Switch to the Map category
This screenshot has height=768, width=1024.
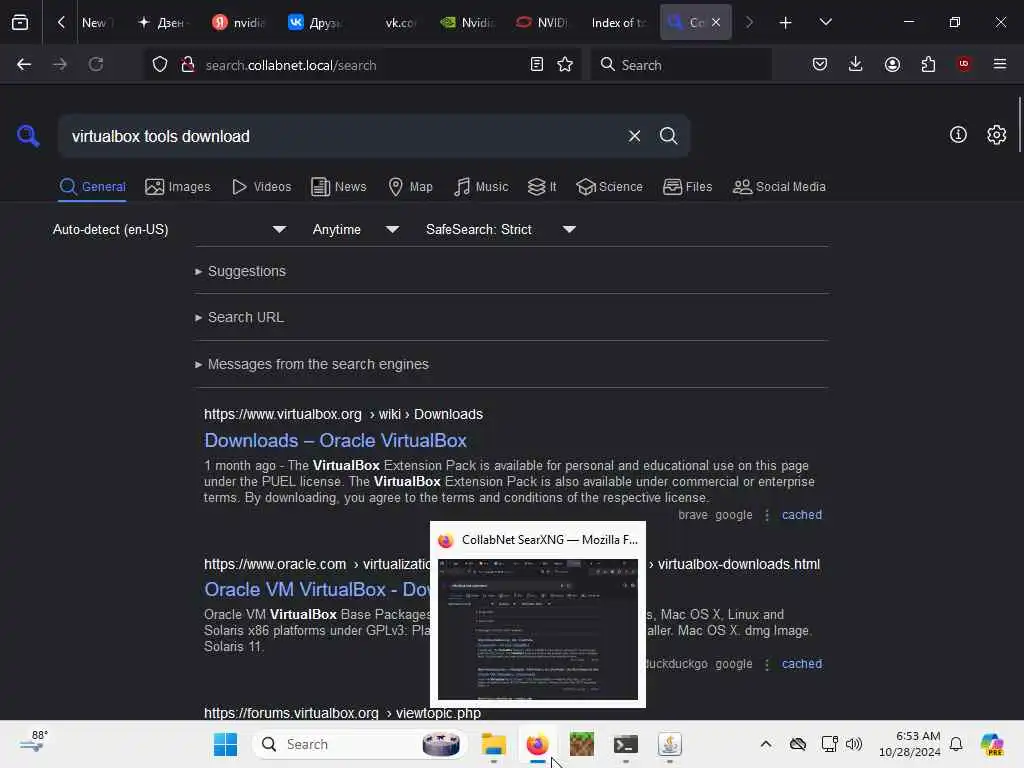click(x=410, y=187)
